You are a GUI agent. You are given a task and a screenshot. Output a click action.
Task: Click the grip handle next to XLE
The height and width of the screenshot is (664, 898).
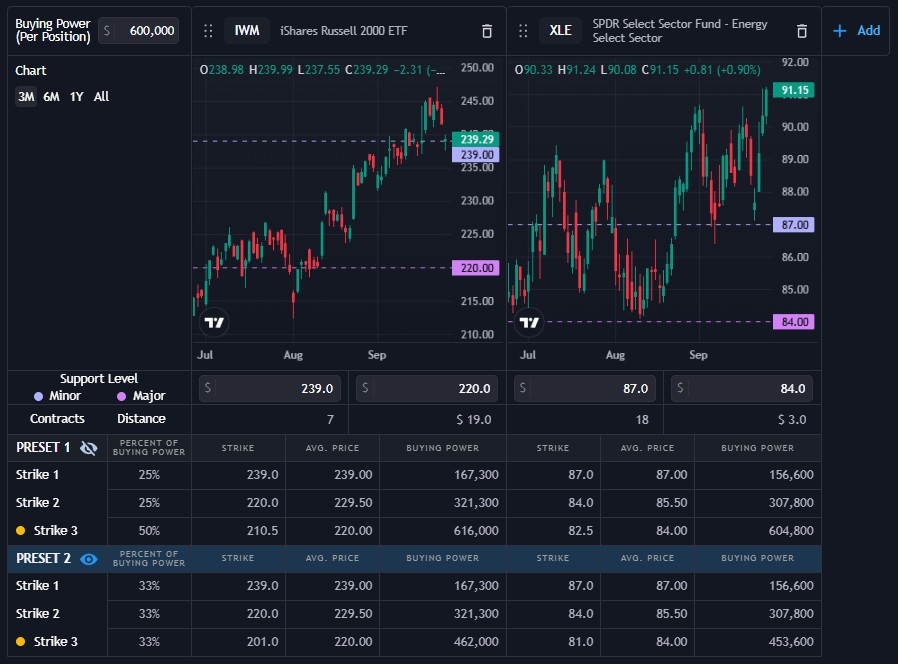[523, 31]
